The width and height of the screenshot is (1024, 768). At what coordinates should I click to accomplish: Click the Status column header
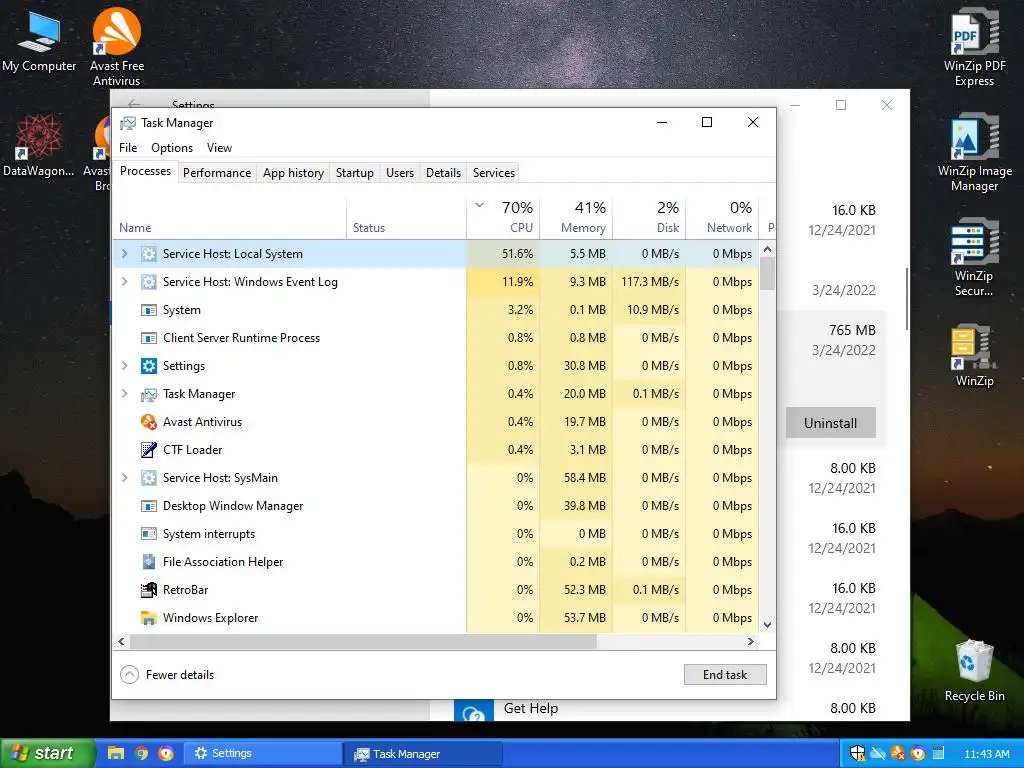coord(406,217)
